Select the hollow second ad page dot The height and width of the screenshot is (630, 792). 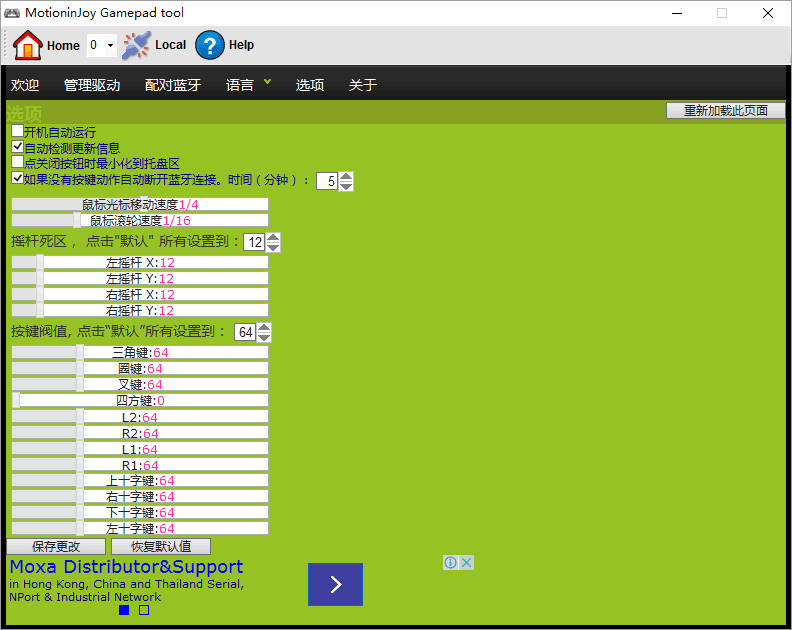click(x=144, y=610)
